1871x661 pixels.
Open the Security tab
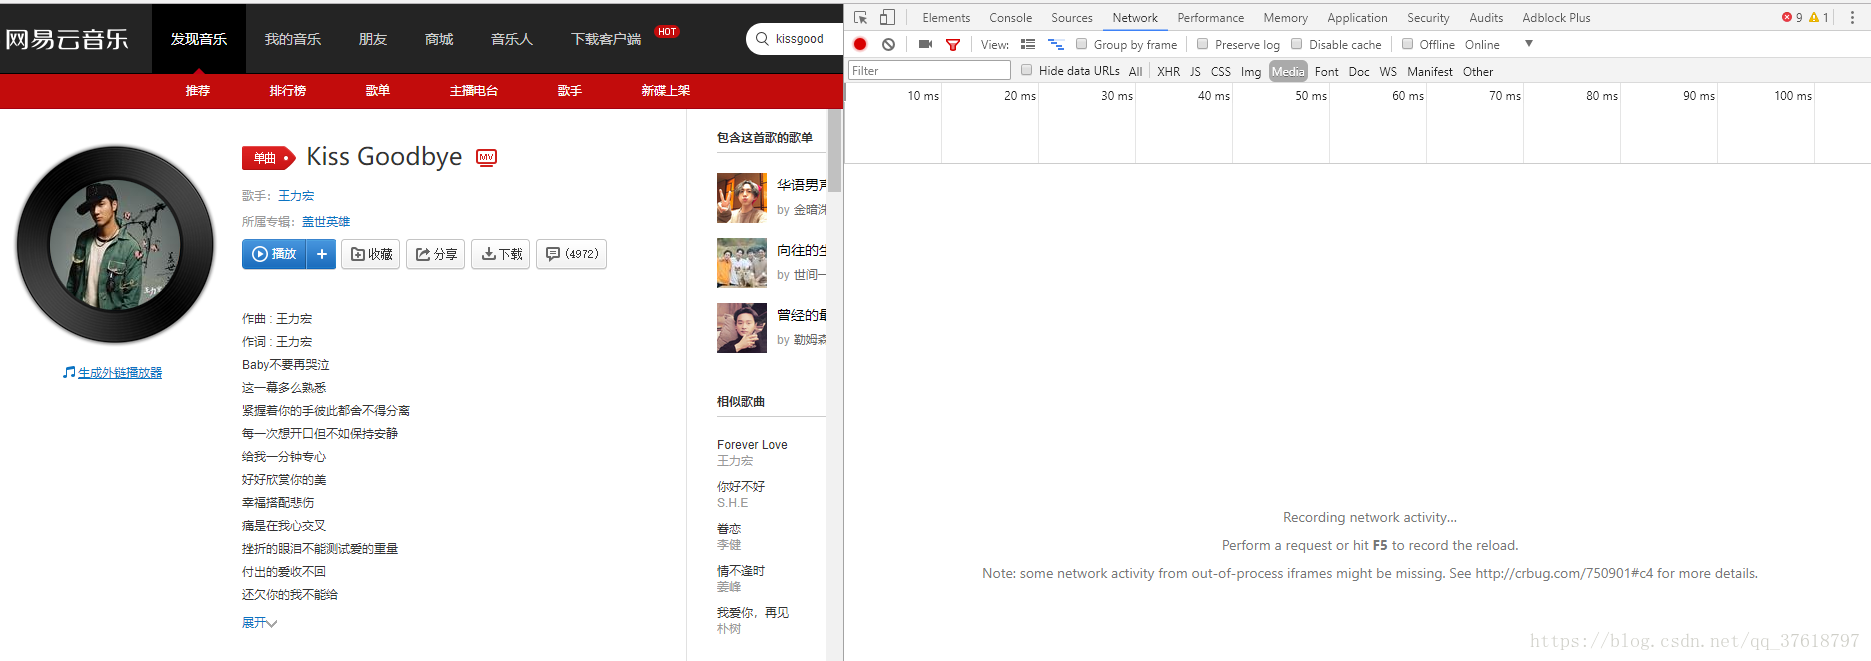(1428, 17)
